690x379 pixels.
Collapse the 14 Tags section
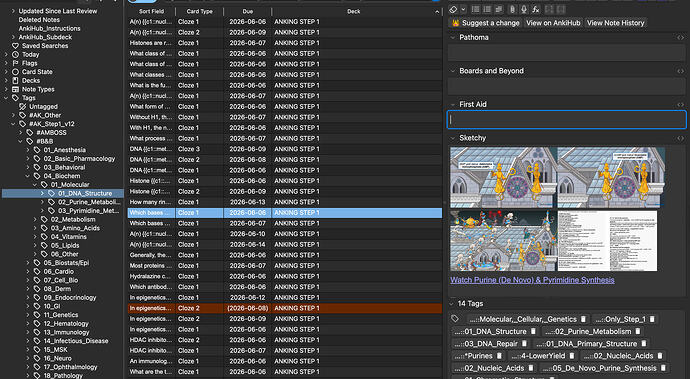pyautogui.click(x=452, y=304)
